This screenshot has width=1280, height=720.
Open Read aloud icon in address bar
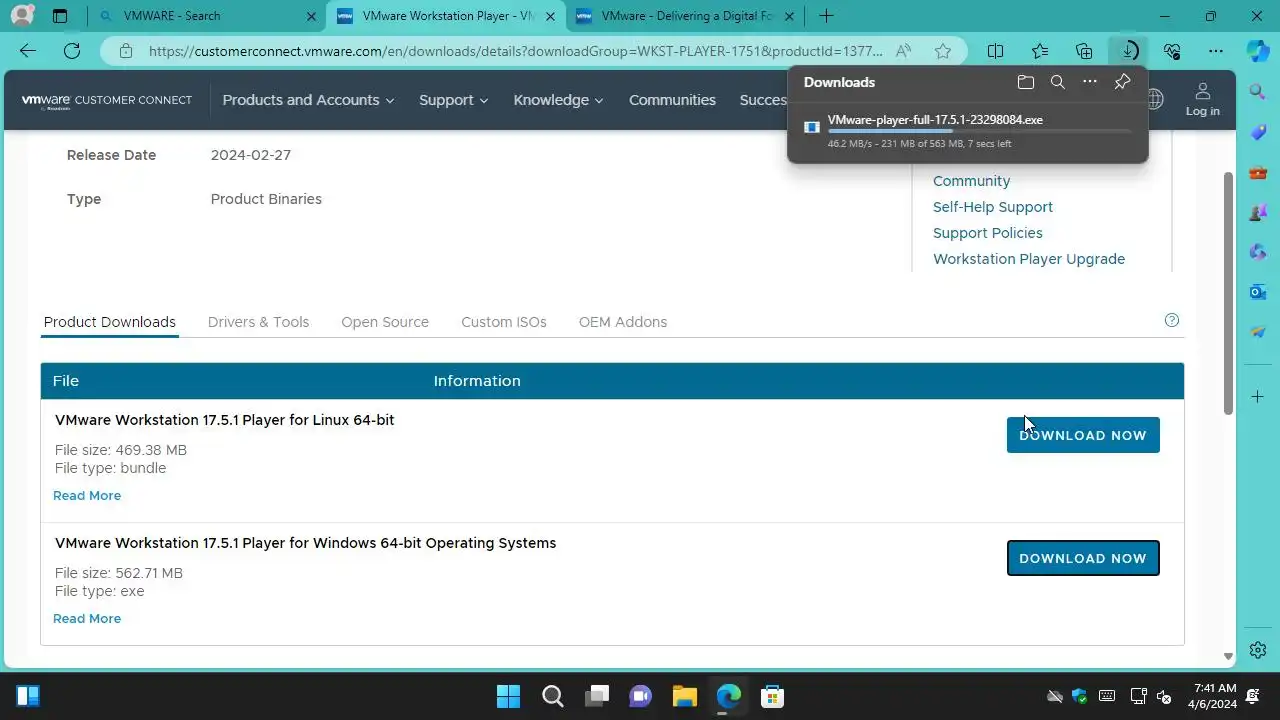pos(903,51)
